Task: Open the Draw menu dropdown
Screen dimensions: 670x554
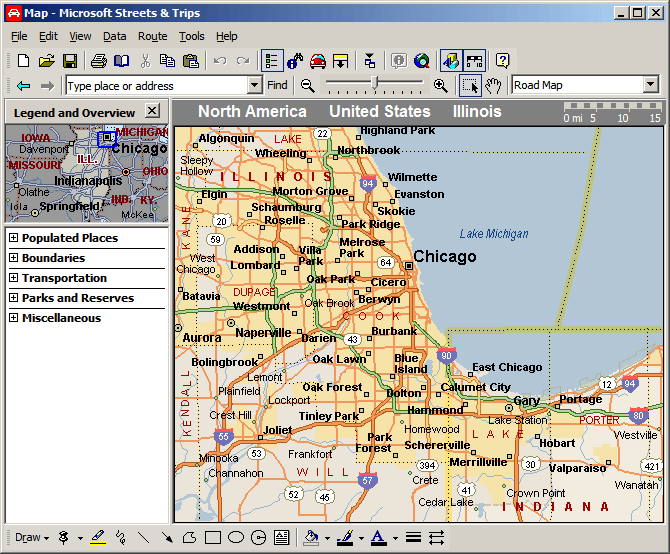Action: click(x=32, y=537)
